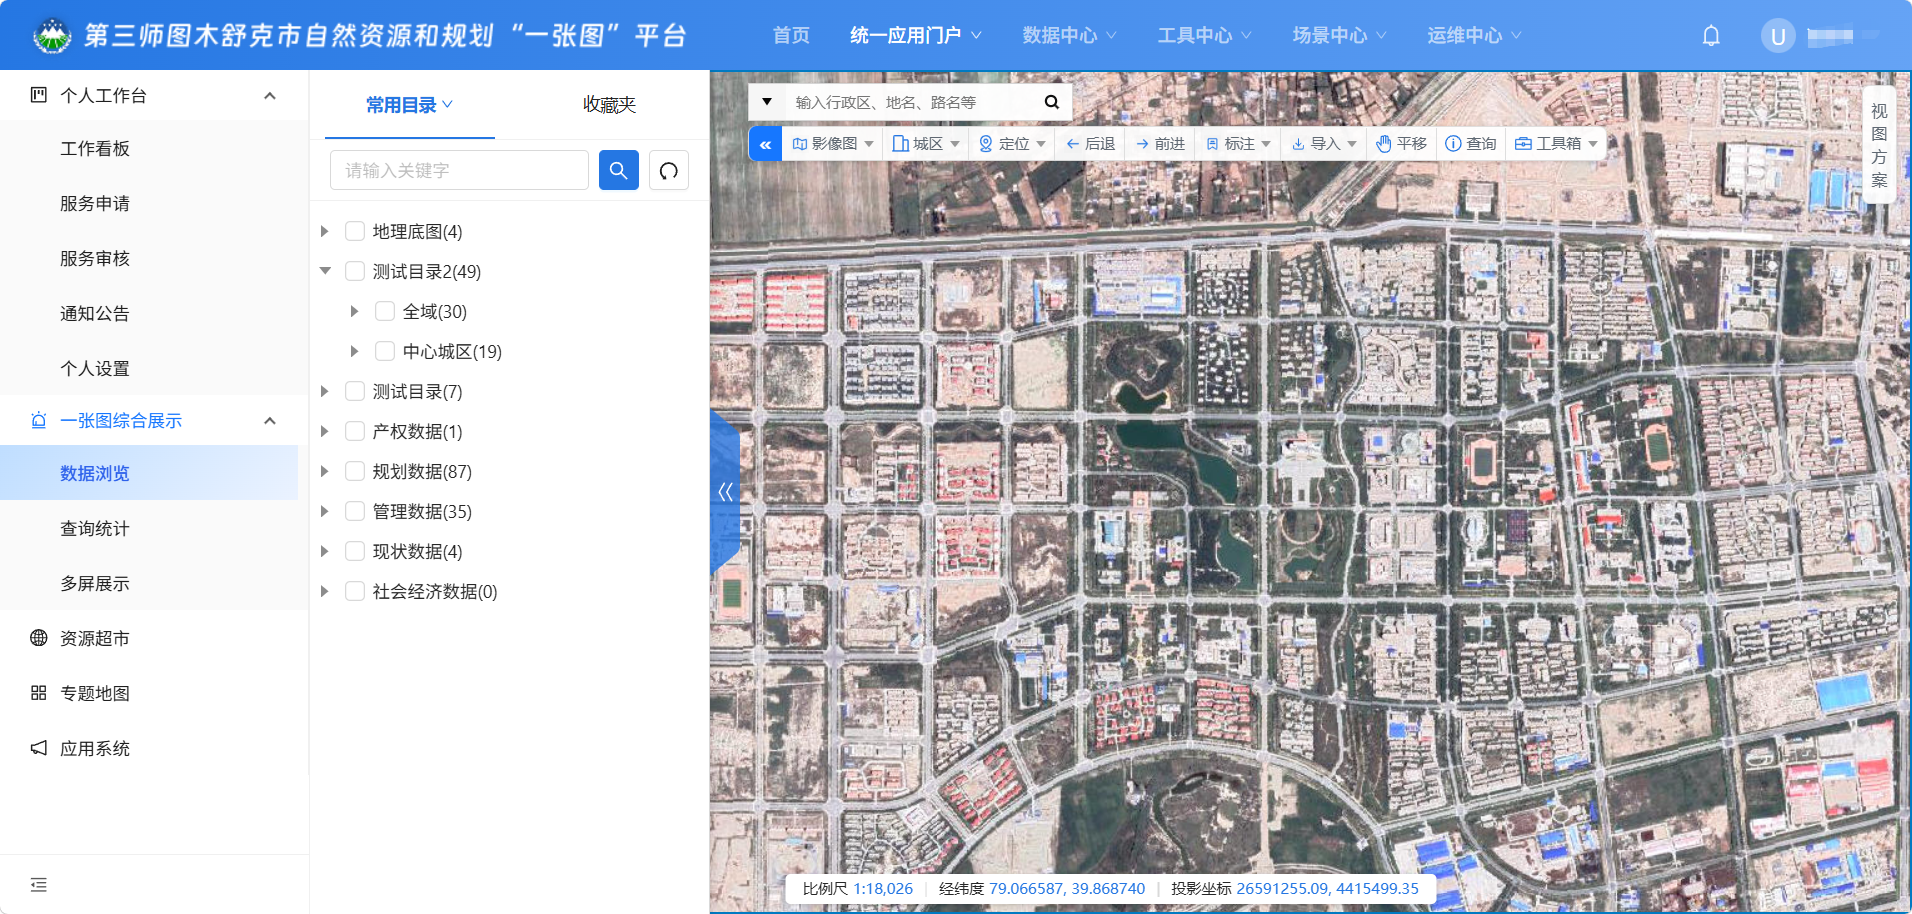Click the map place search input
Screen dimensions: 1912x914
coord(912,102)
